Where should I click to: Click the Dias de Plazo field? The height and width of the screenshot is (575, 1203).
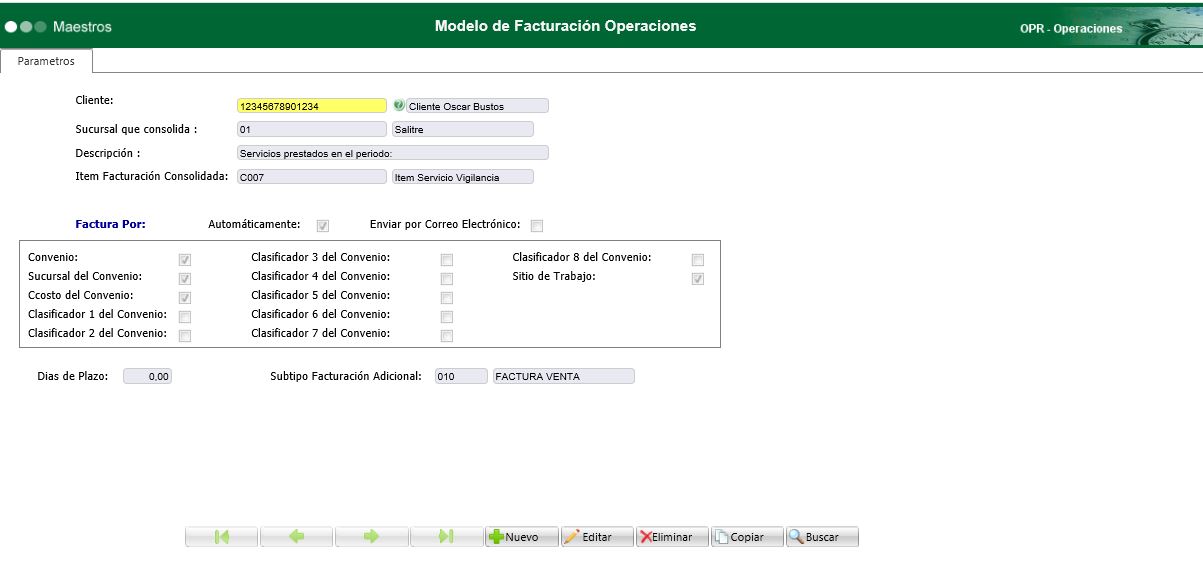(147, 377)
